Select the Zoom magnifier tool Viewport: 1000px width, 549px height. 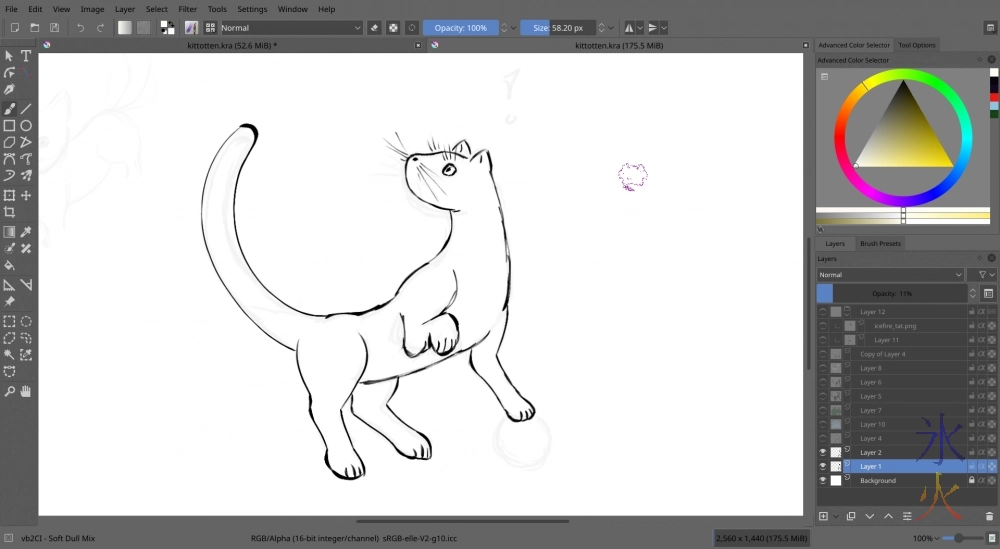[x=9, y=390]
